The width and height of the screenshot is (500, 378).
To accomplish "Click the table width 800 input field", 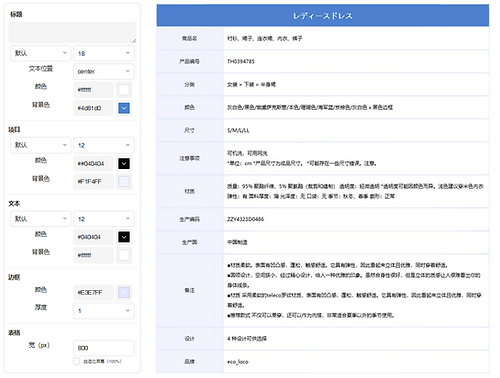I will 104,348.
